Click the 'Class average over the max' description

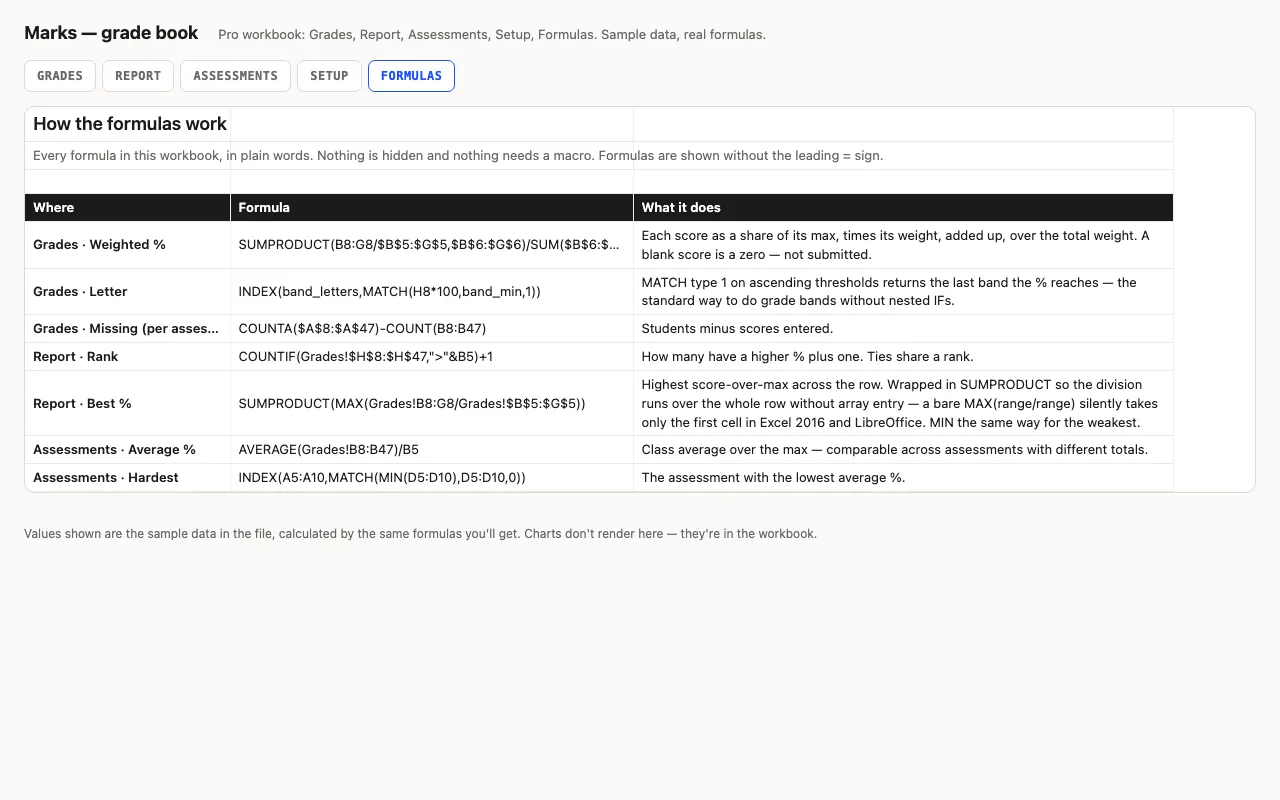(x=903, y=450)
